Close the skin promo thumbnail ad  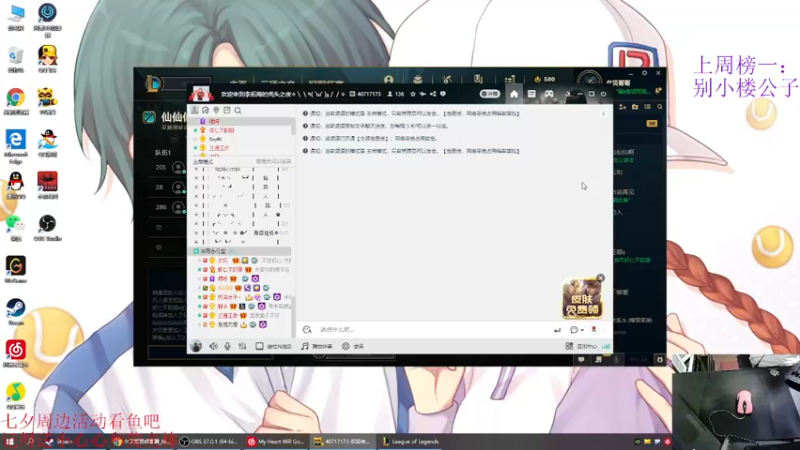click(601, 278)
